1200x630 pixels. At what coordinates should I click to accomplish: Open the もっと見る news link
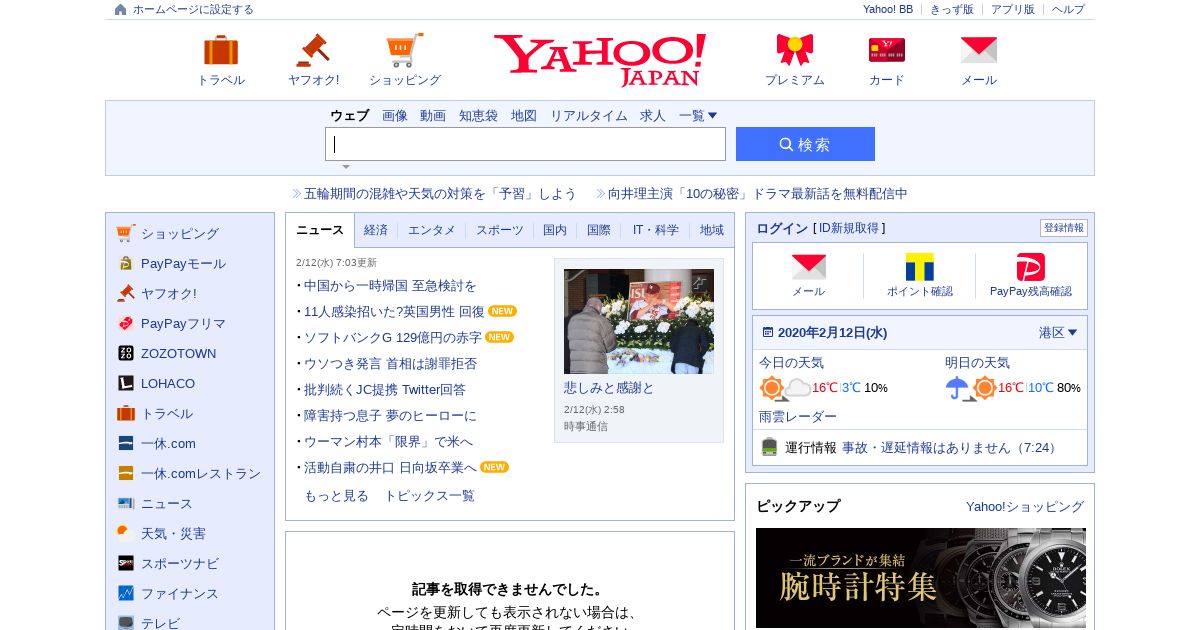[336, 495]
